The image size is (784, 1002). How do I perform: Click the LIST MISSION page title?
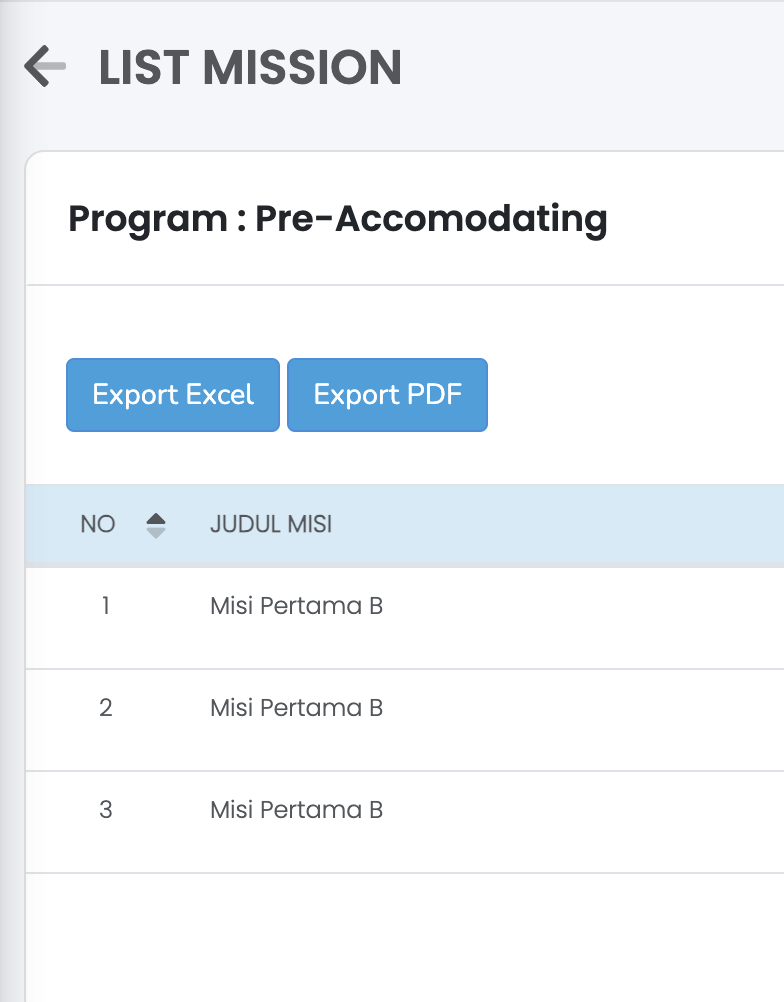click(x=250, y=67)
